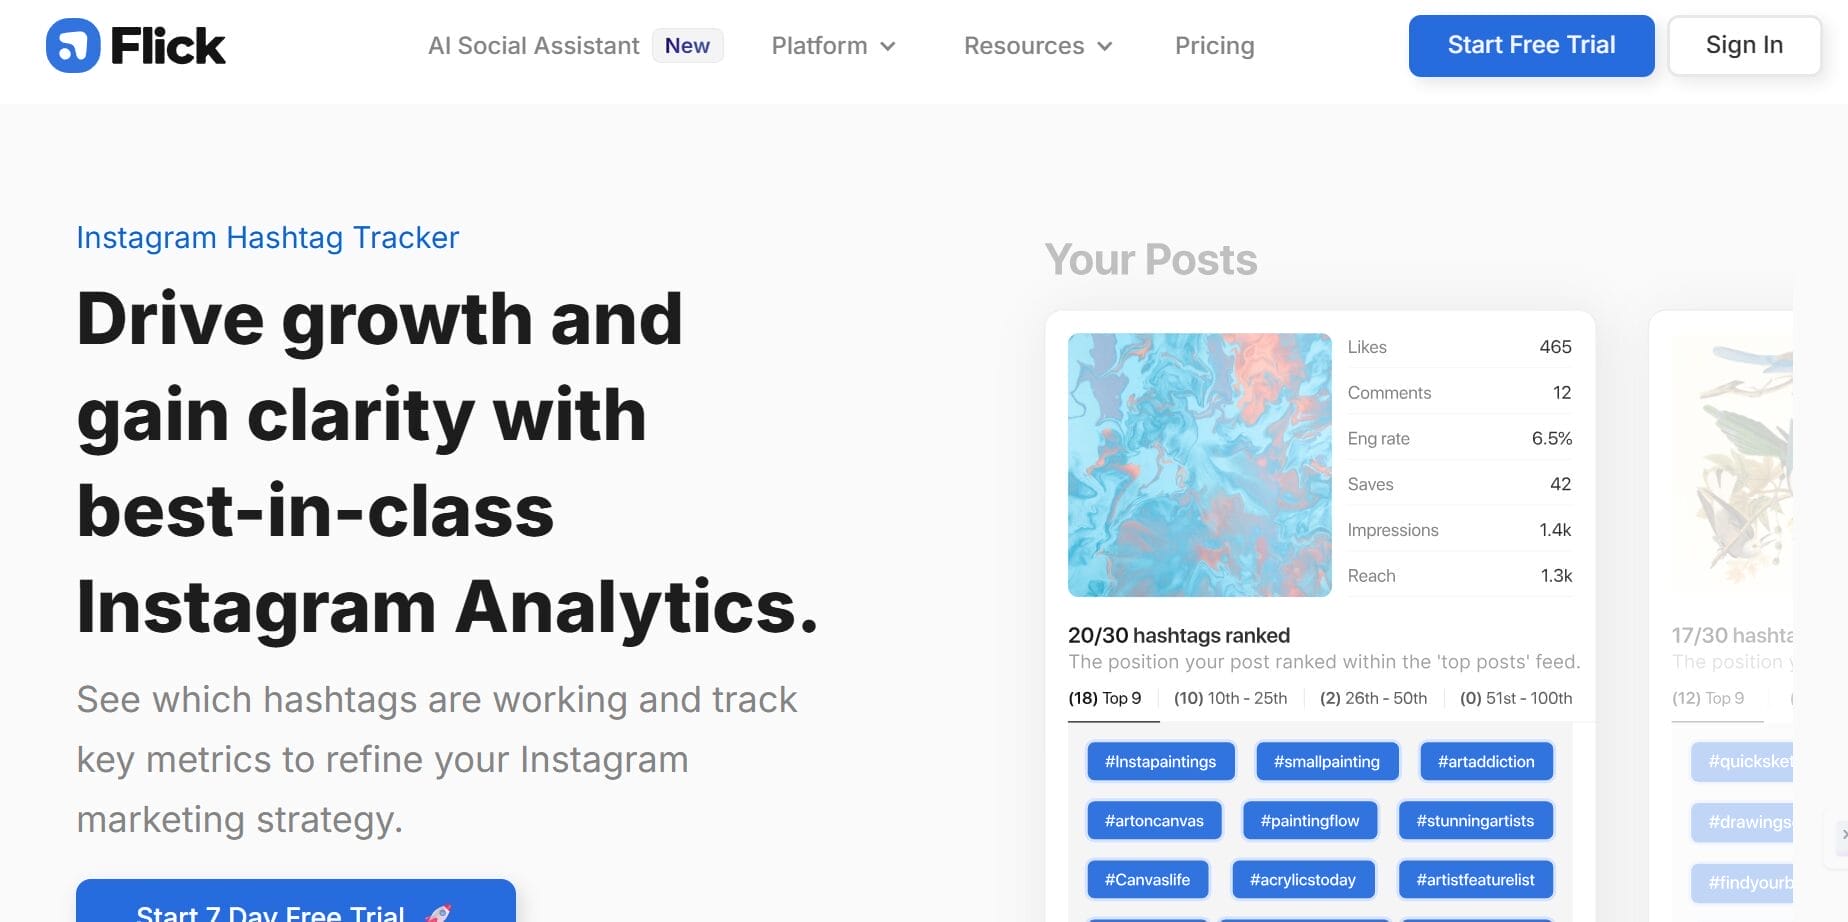Expand the Resources dropdown menu
This screenshot has width=1848, height=922.
pyautogui.click(x=1037, y=46)
